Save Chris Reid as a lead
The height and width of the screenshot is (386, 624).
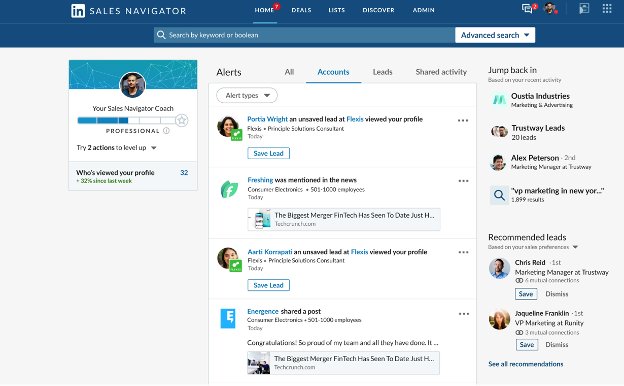(x=526, y=294)
